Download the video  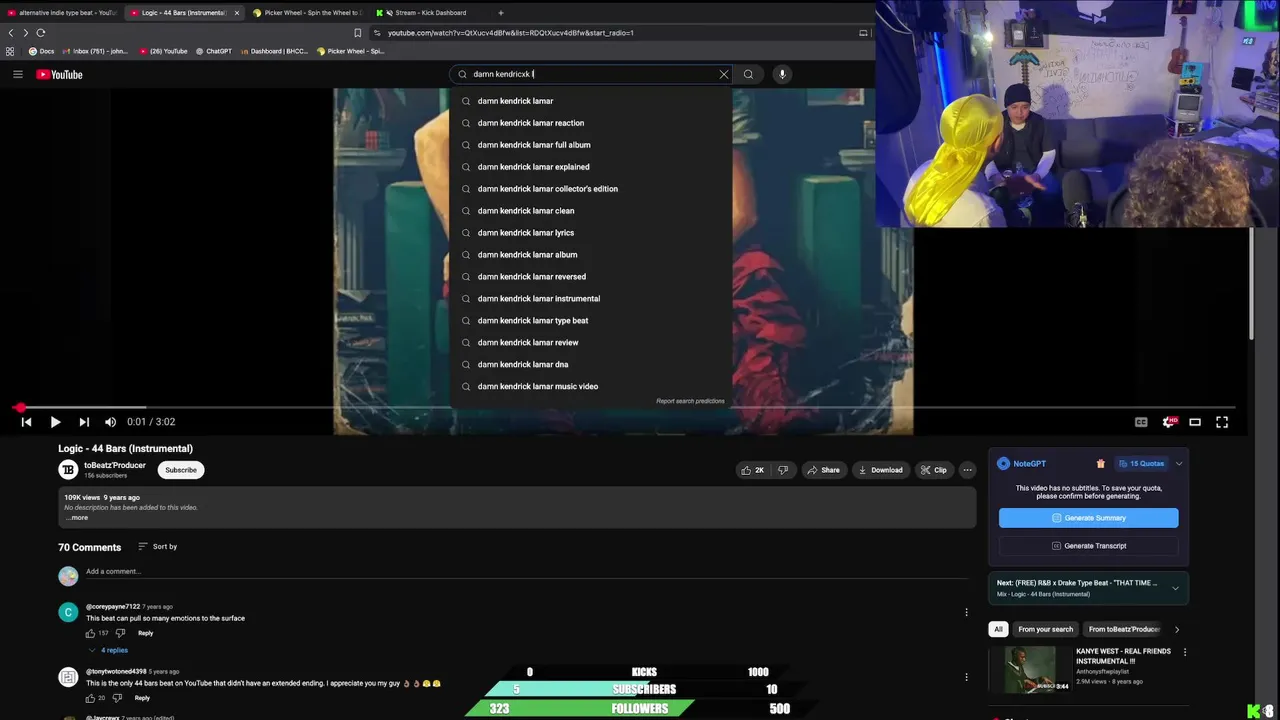pyautogui.click(x=880, y=470)
